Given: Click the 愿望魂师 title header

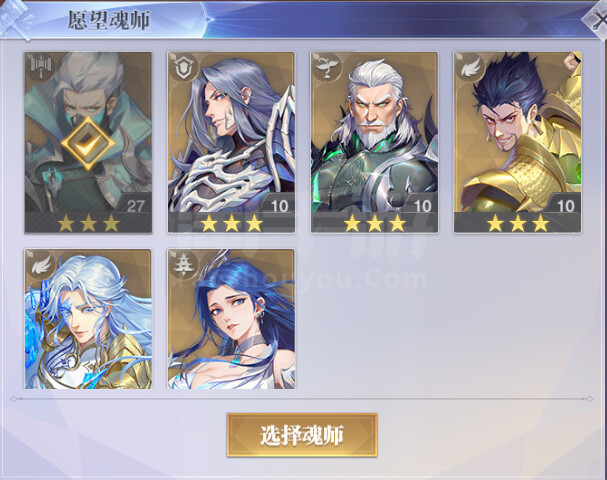Looking at the screenshot, I should 109,20.
